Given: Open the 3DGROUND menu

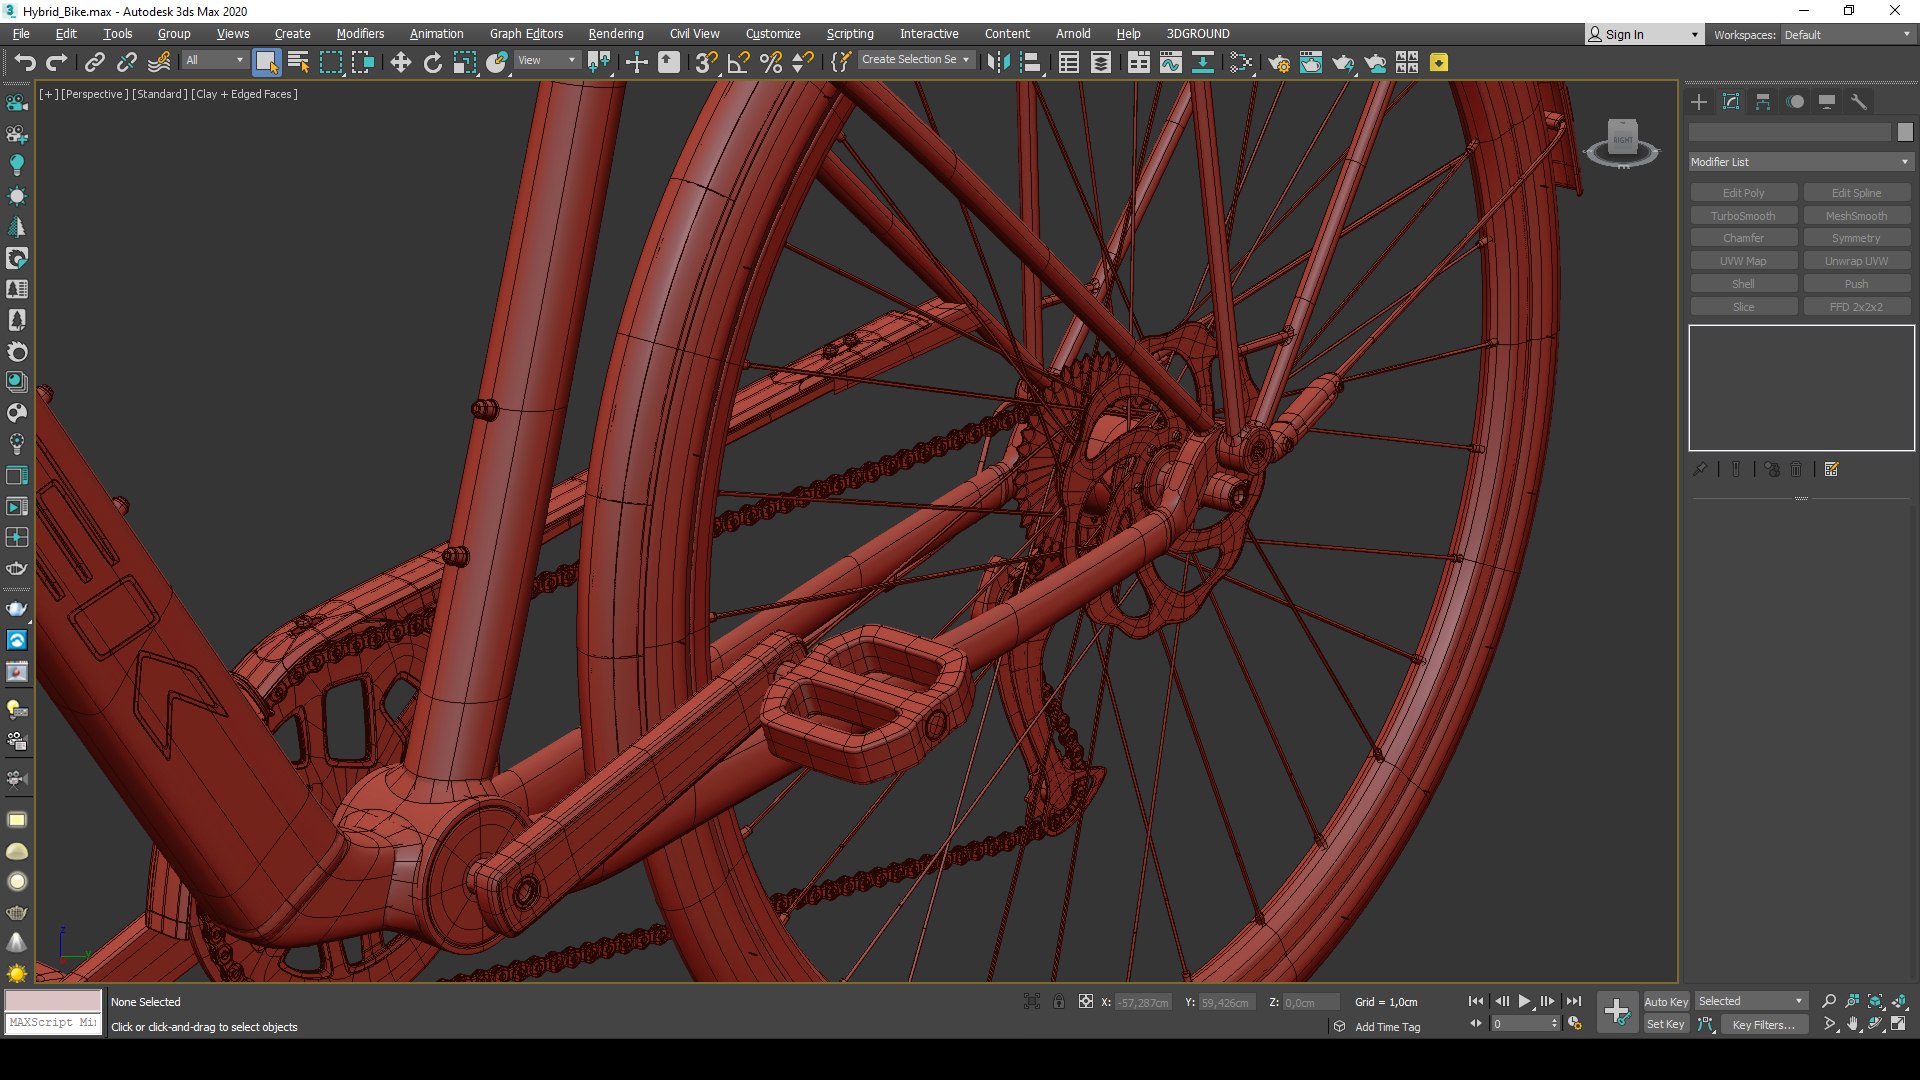Looking at the screenshot, I should 1198,34.
